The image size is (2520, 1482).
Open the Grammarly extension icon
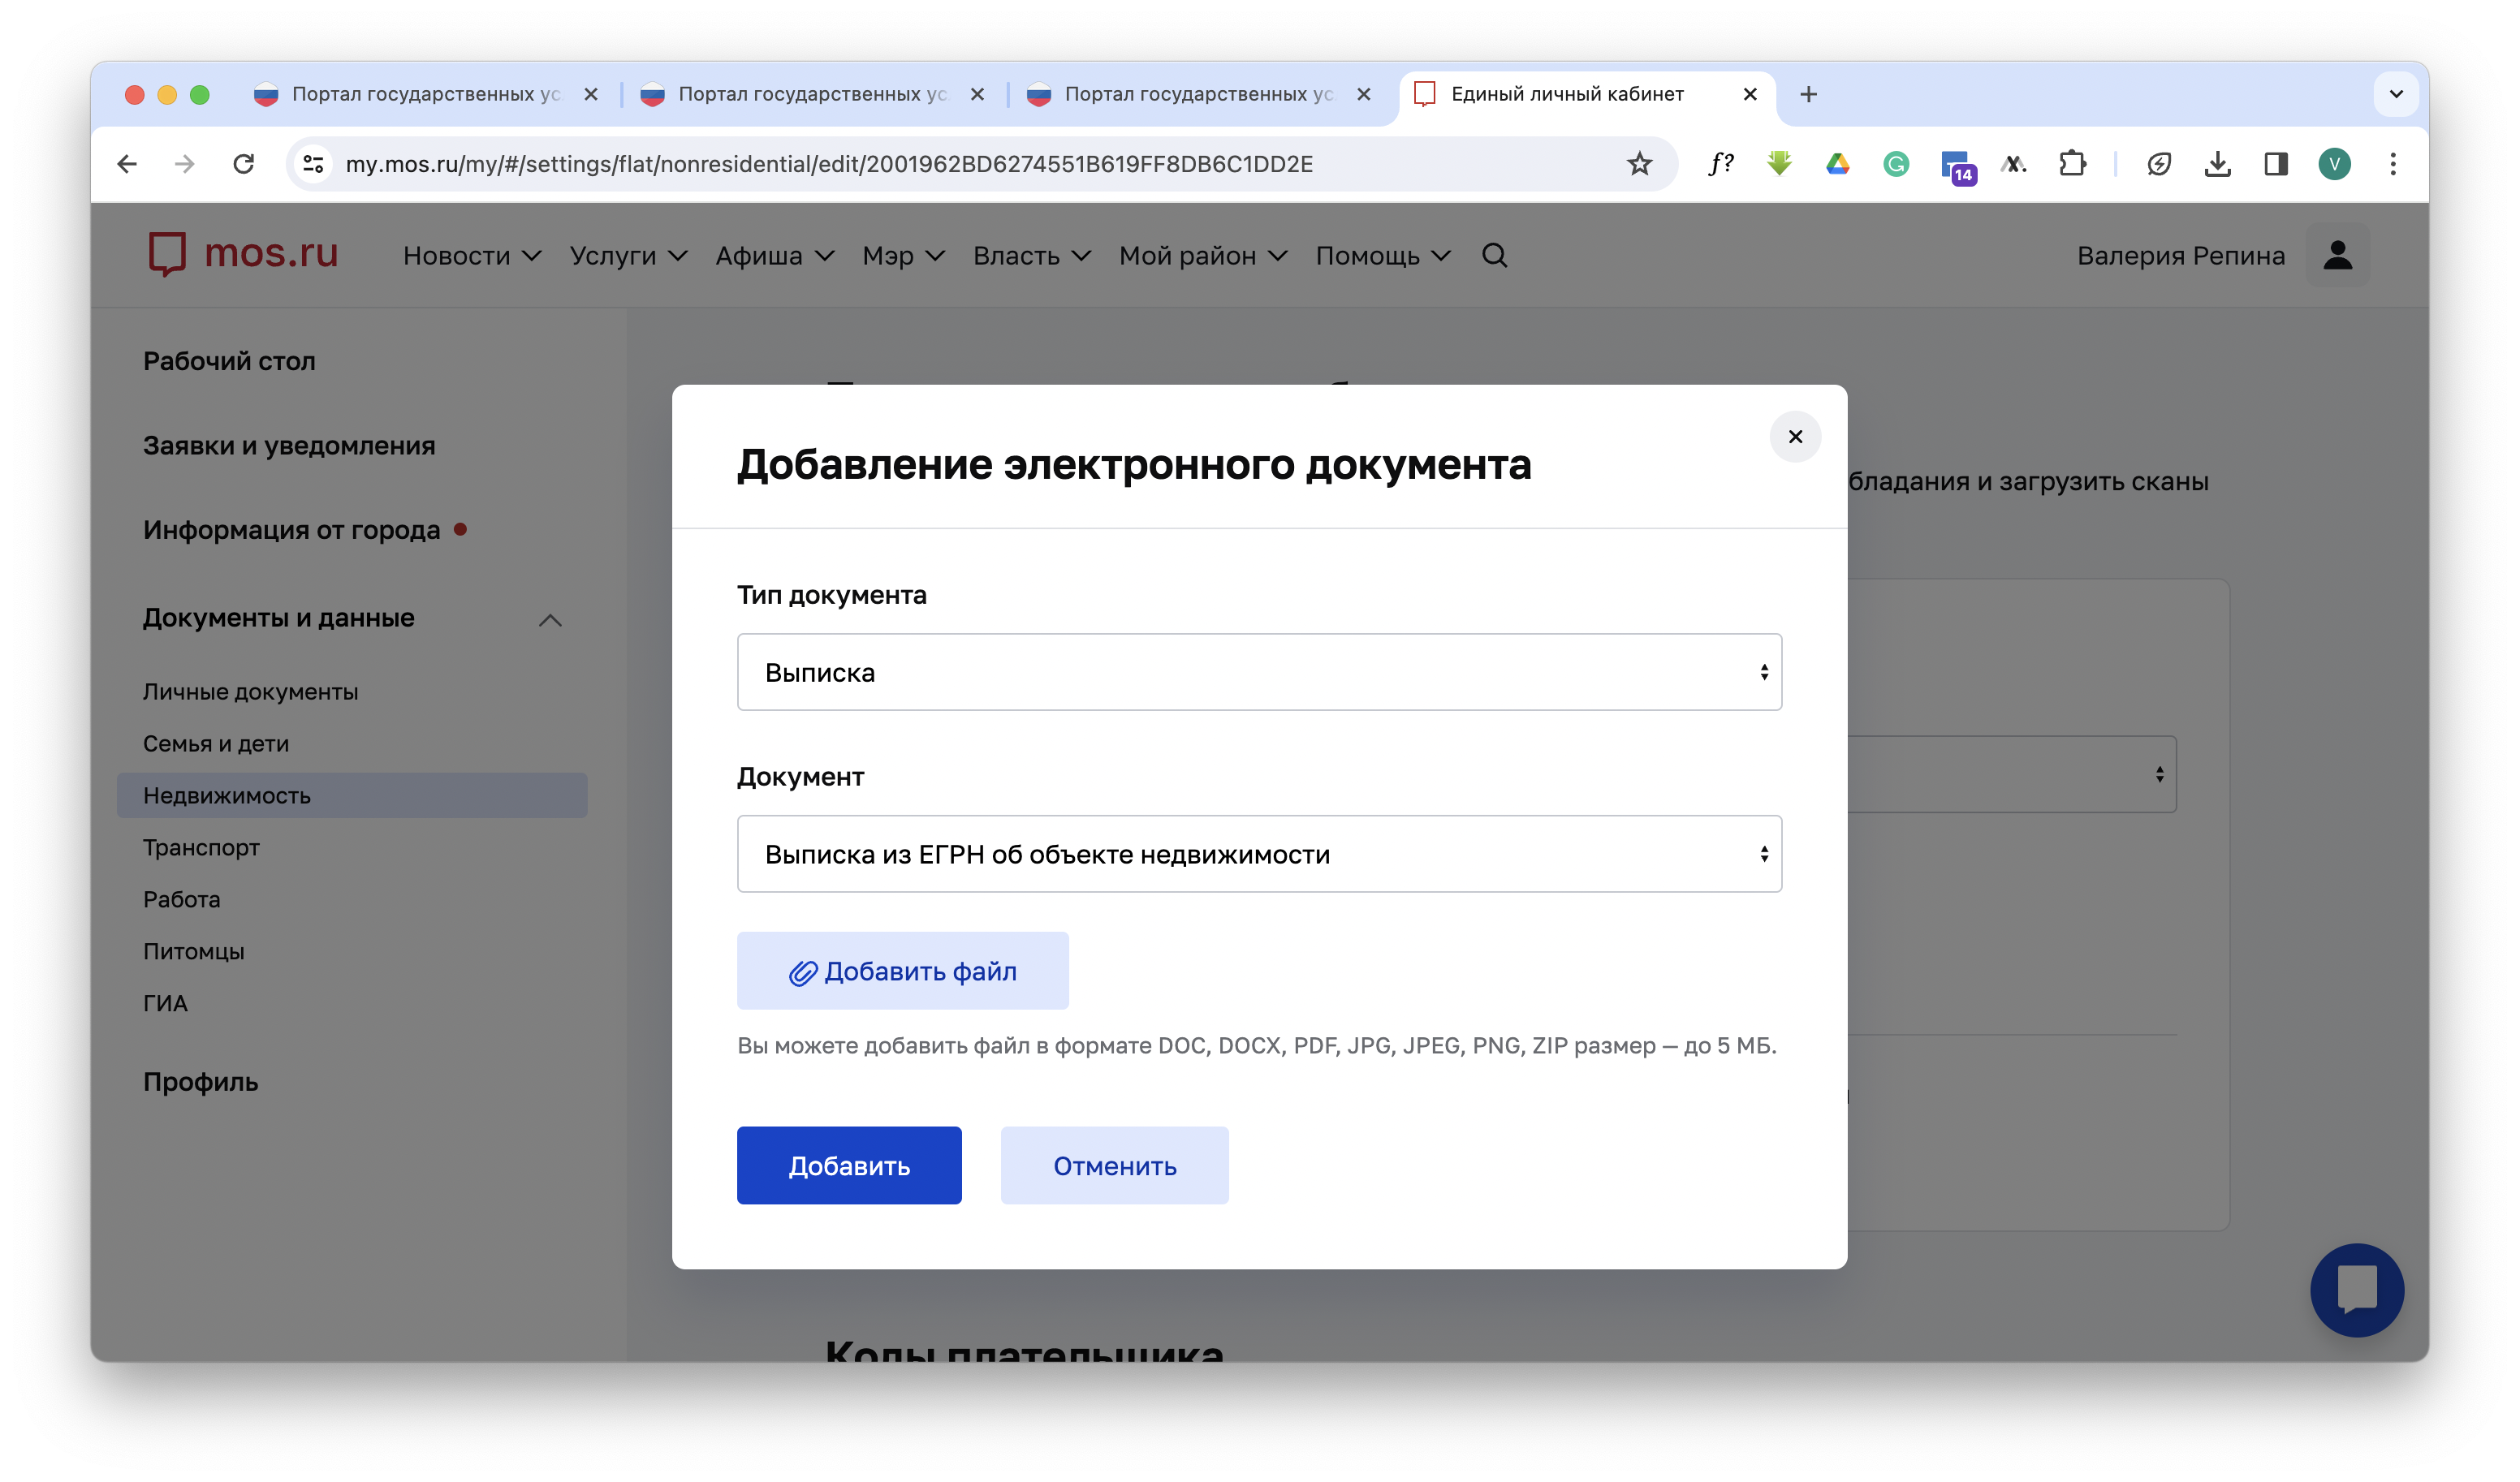pos(1896,164)
